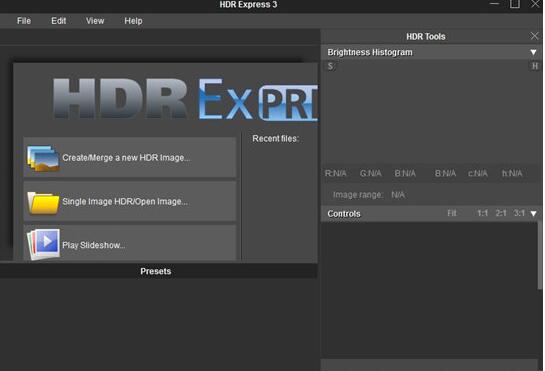Viewport: 545px width, 371px height.
Task: Toggle the S shadows indicator in histogram
Action: pos(330,66)
